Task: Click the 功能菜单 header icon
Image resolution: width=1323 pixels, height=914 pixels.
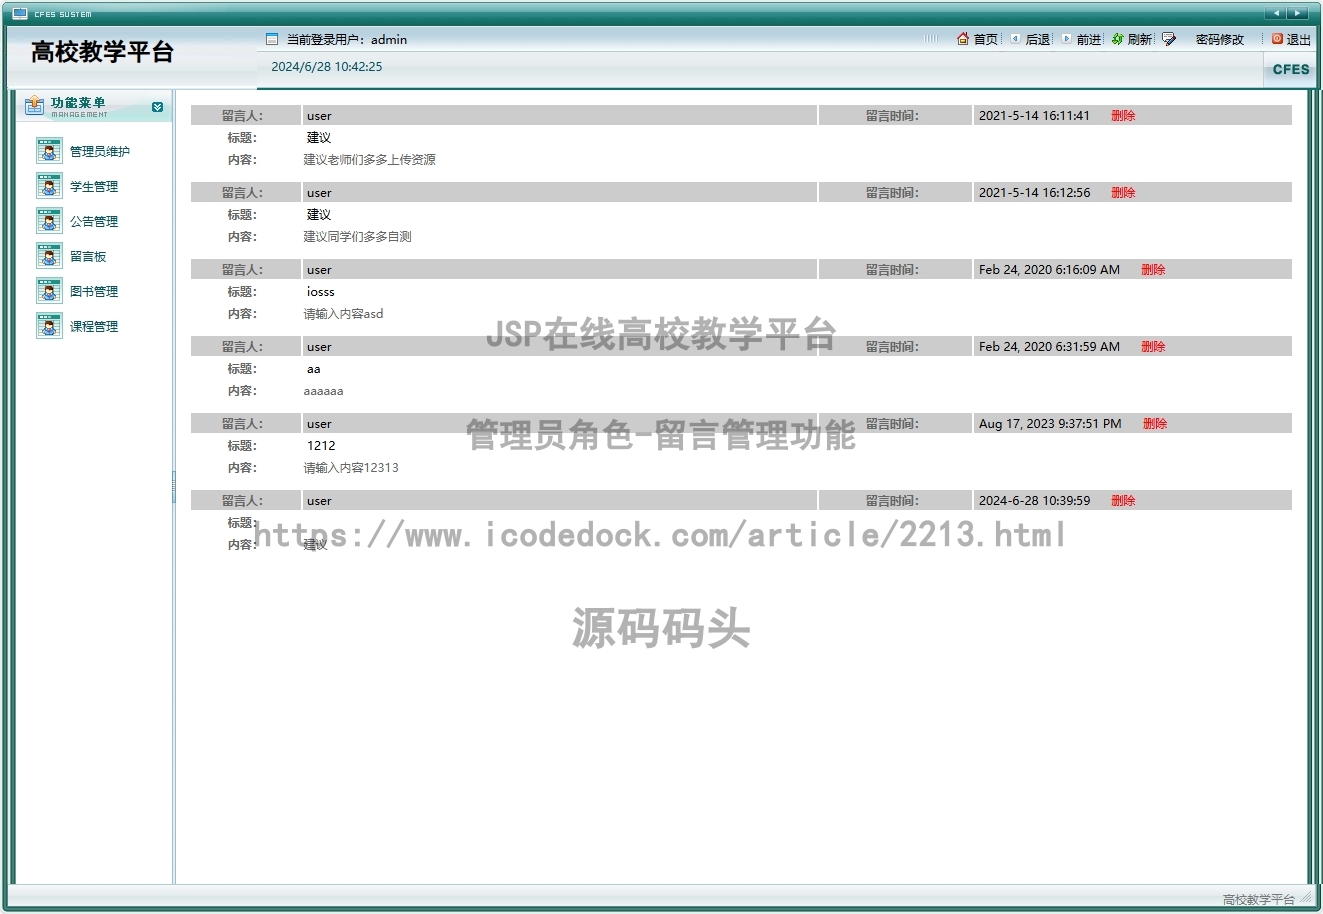Action: pos(35,105)
